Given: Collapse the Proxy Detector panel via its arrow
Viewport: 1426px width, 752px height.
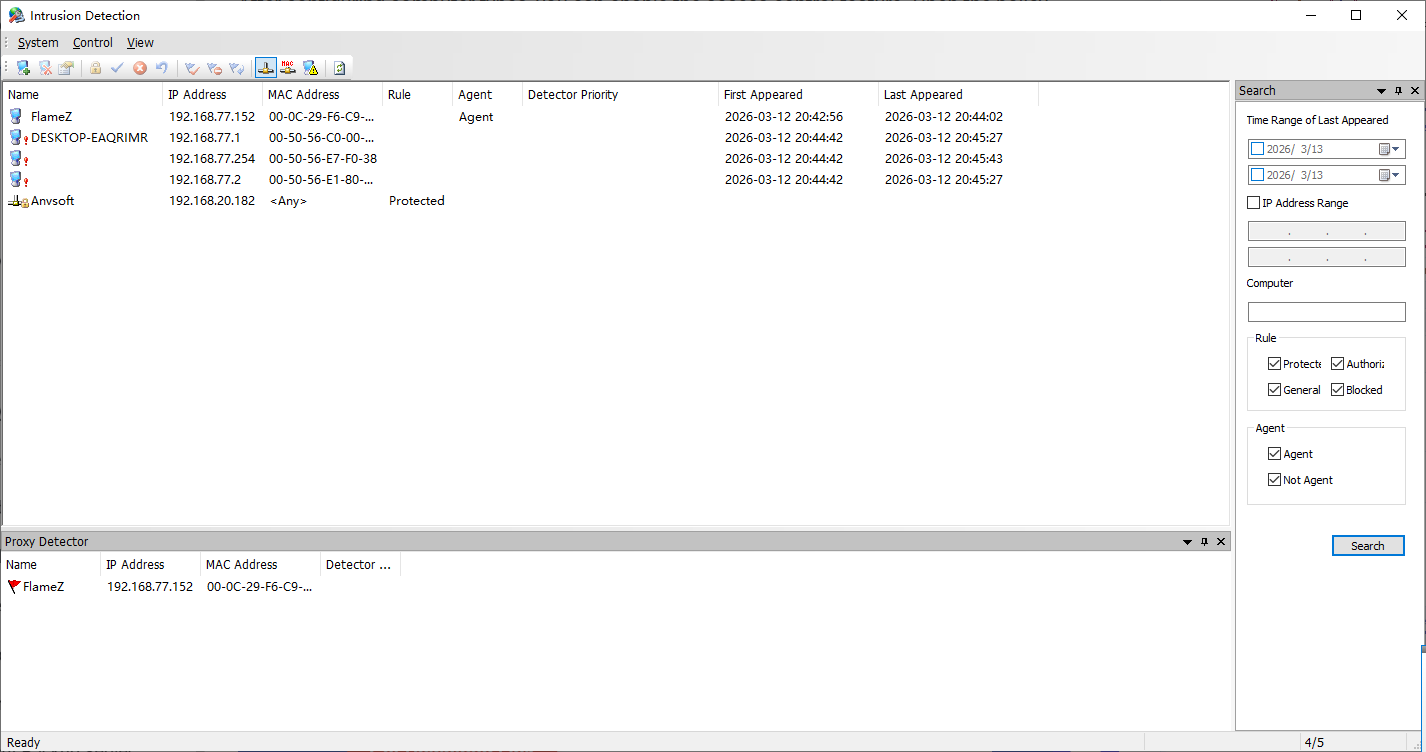Looking at the screenshot, I should coord(1187,541).
